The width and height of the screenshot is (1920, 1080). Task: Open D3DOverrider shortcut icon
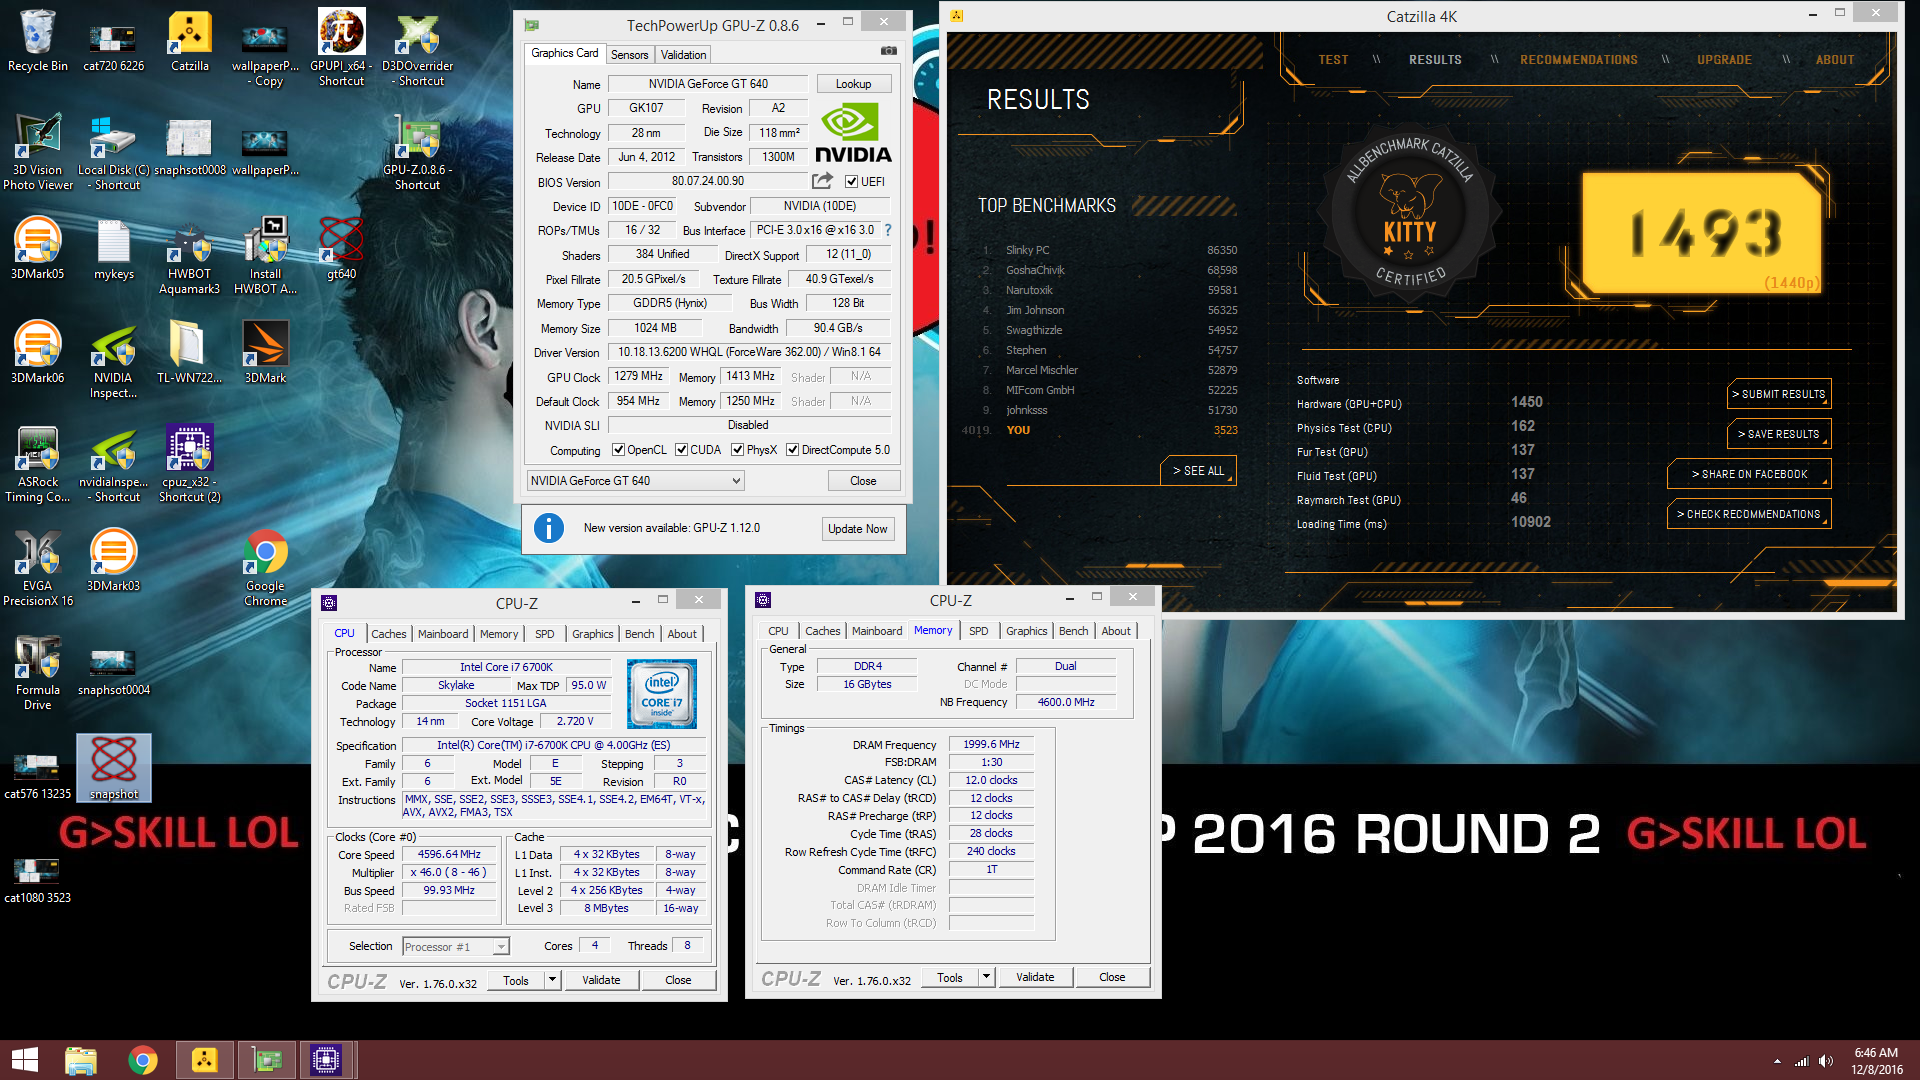point(418,47)
